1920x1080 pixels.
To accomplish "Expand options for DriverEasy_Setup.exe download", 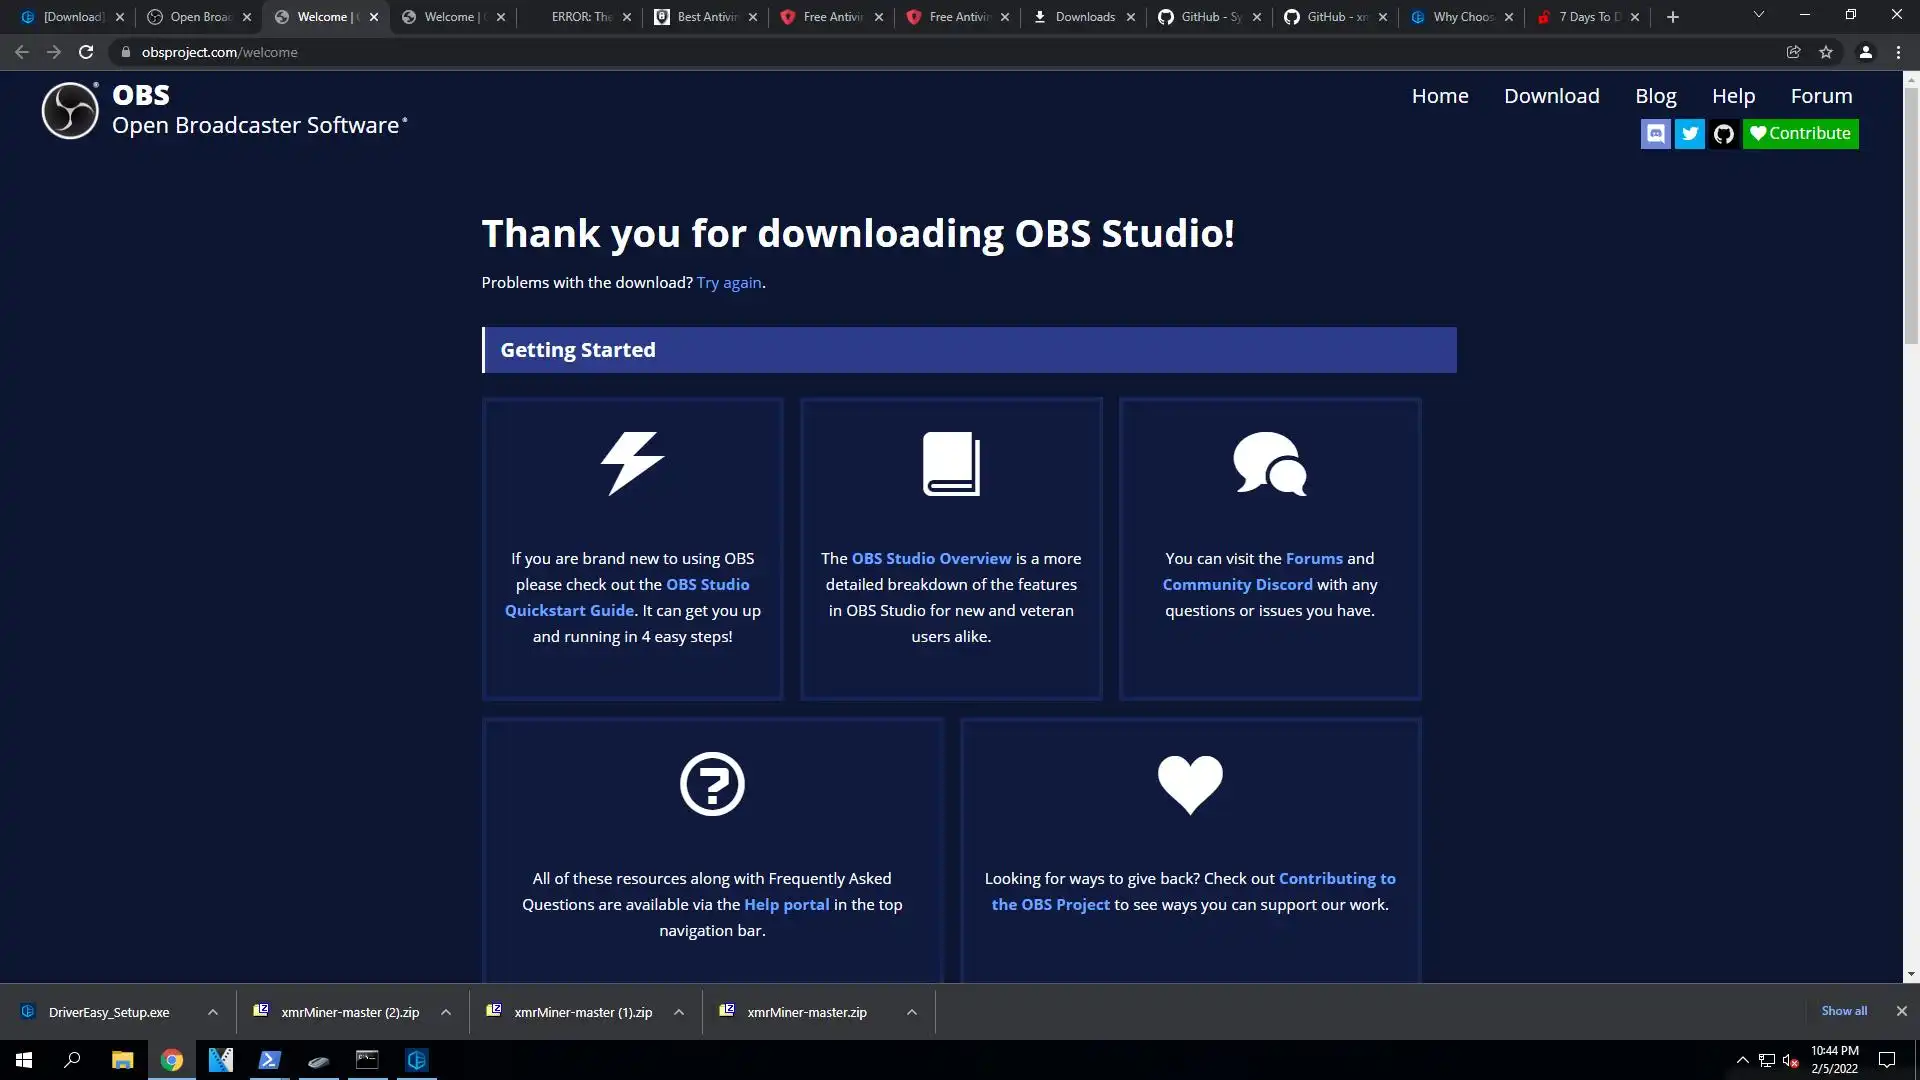I will (x=213, y=1012).
